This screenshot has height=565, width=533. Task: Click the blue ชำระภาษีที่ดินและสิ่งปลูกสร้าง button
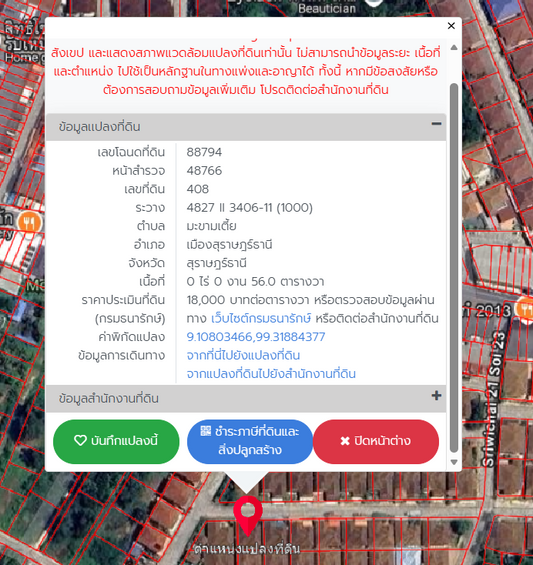pyautogui.click(x=250, y=441)
